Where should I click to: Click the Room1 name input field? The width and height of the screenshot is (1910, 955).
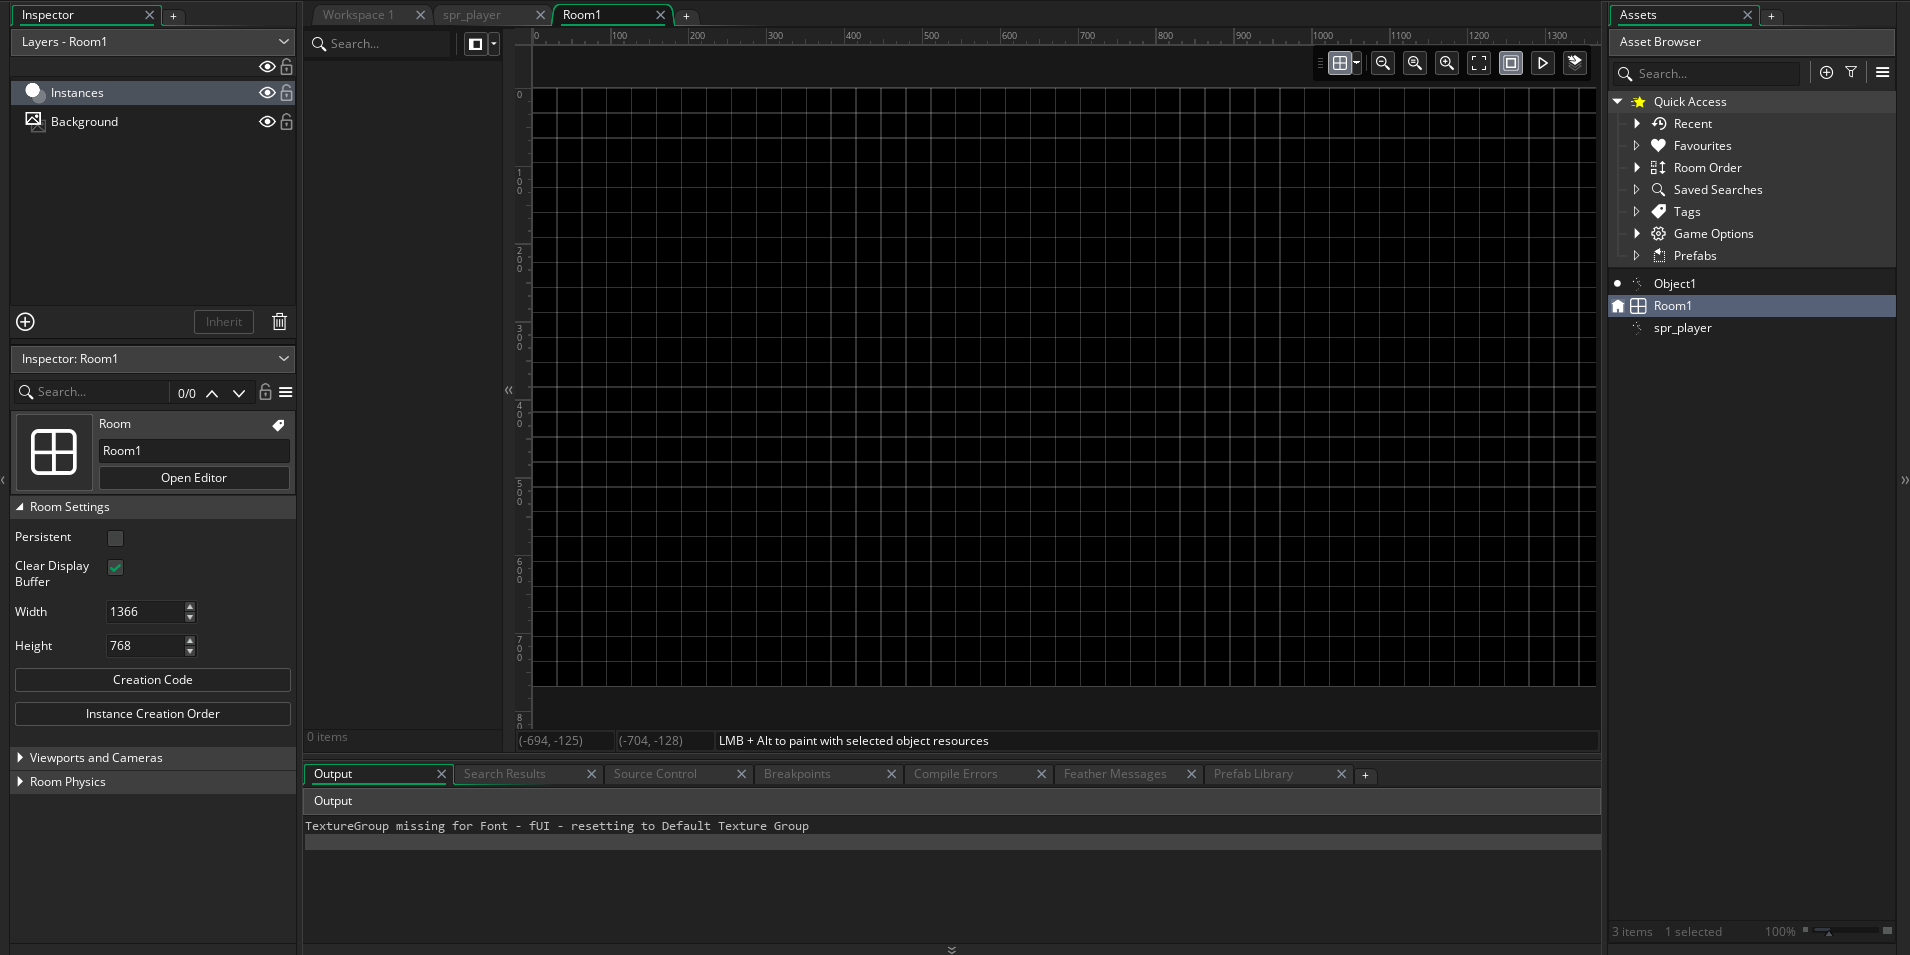(x=194, y=451)
